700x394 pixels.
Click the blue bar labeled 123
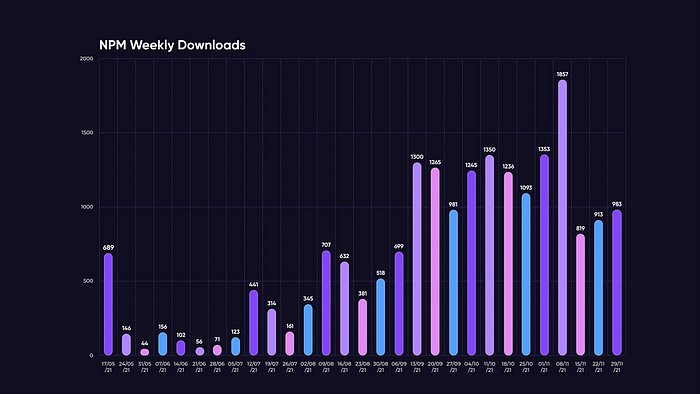pyautogui.click(x=235, y=346)
